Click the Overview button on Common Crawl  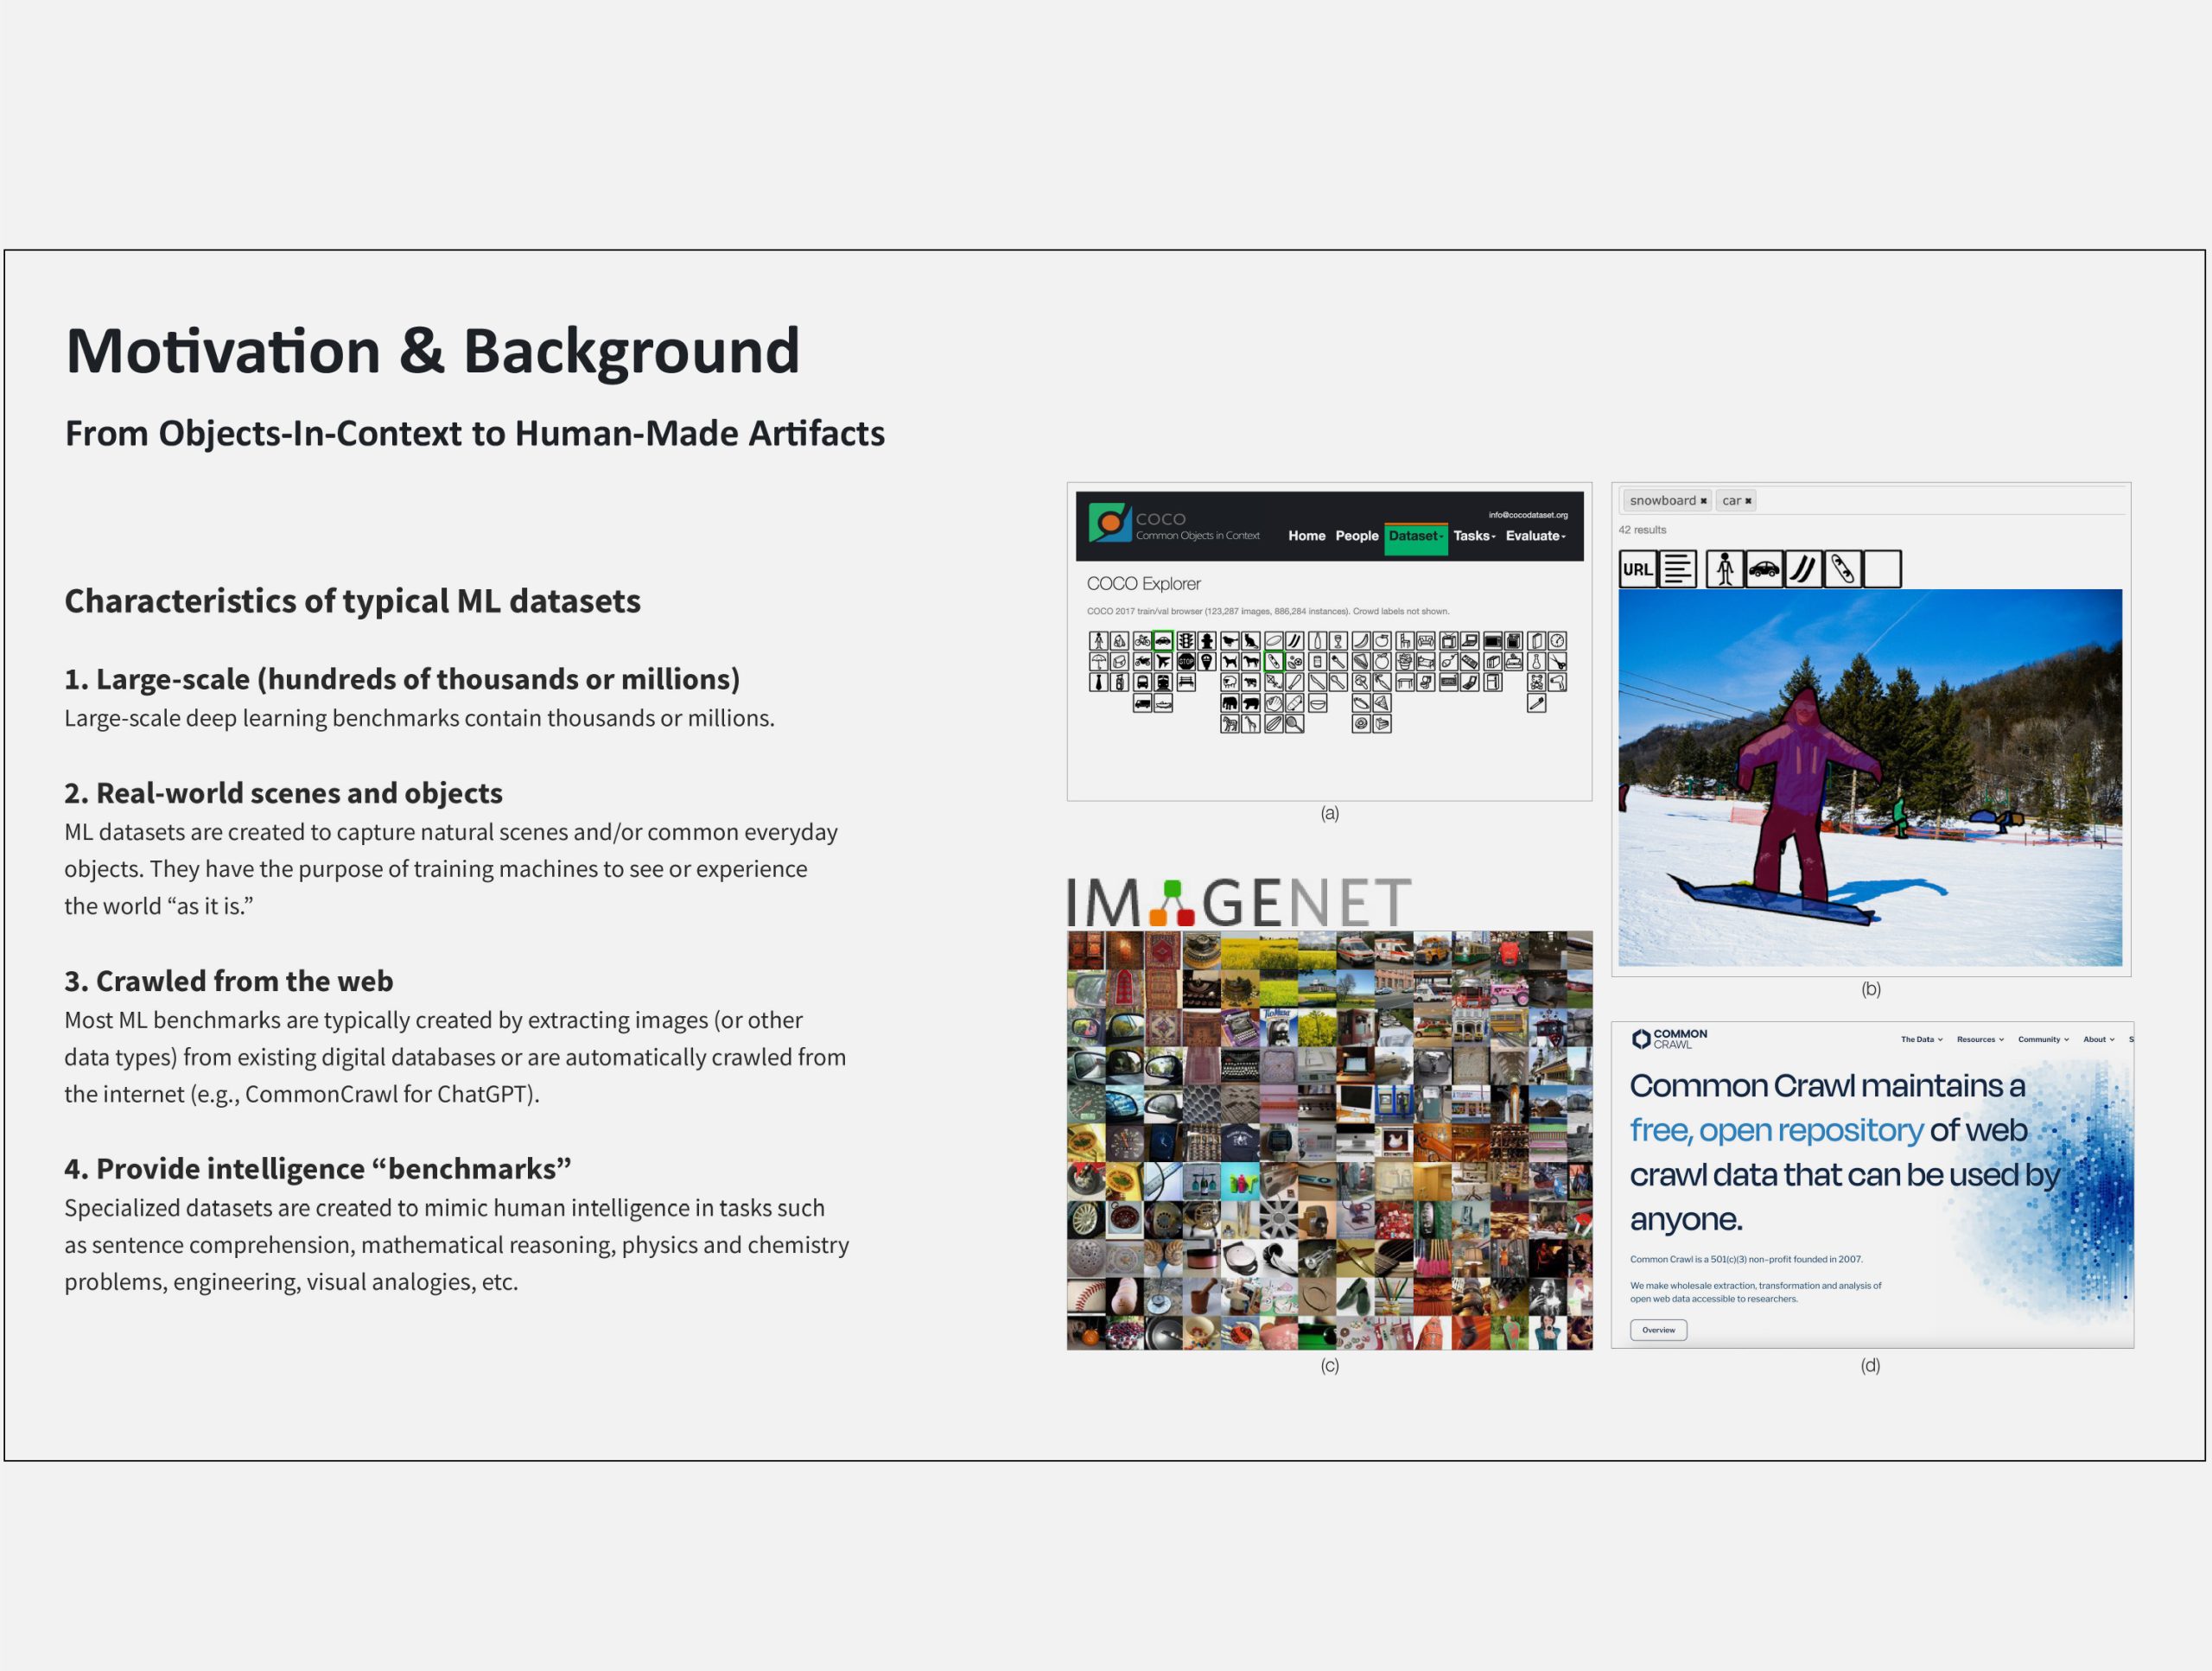(1658, 1330)
